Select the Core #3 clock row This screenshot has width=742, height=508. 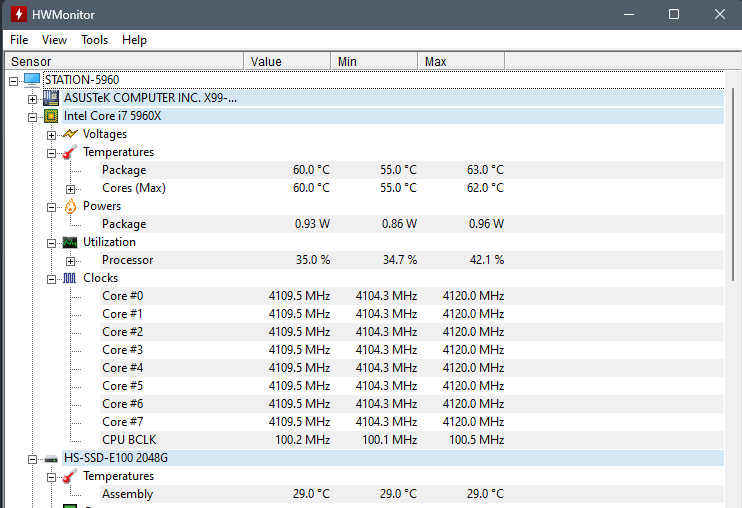412,350
